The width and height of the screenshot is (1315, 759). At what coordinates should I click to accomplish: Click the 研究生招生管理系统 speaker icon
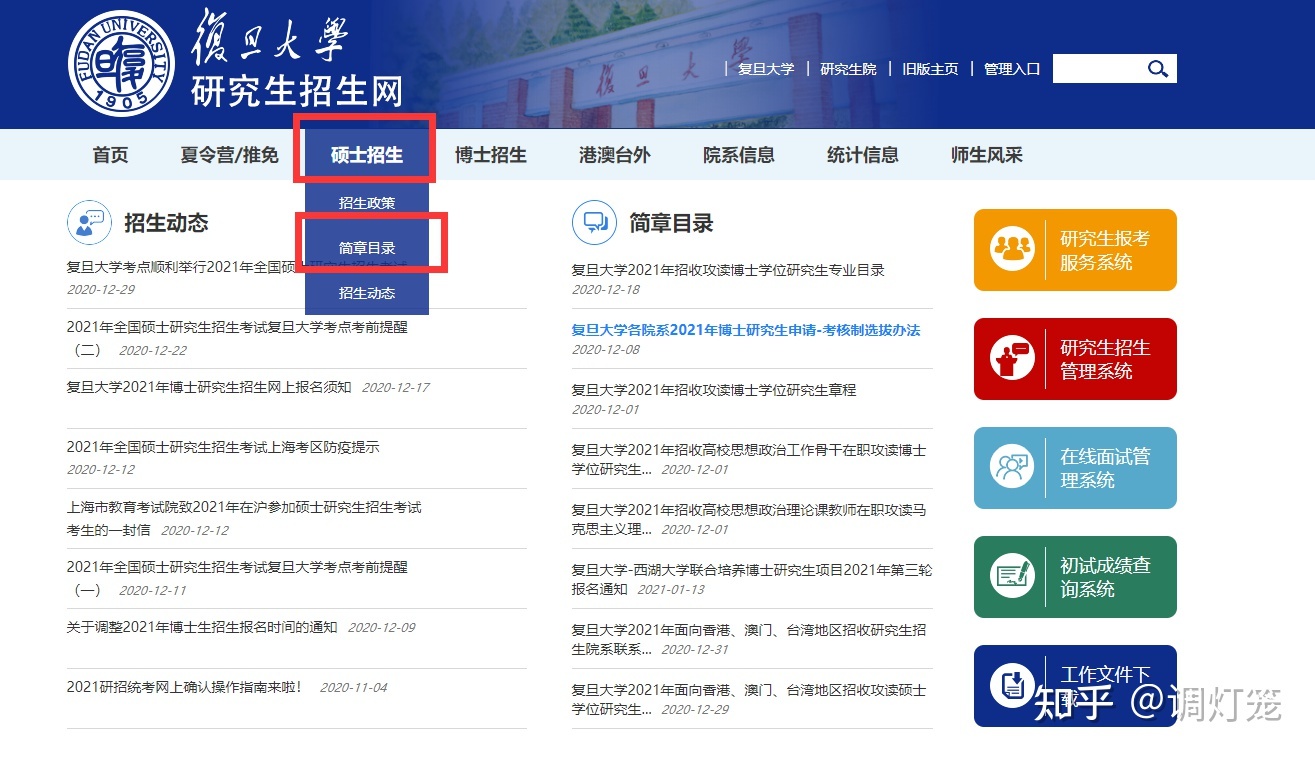pyautogui.click(x=1011, y=358)
